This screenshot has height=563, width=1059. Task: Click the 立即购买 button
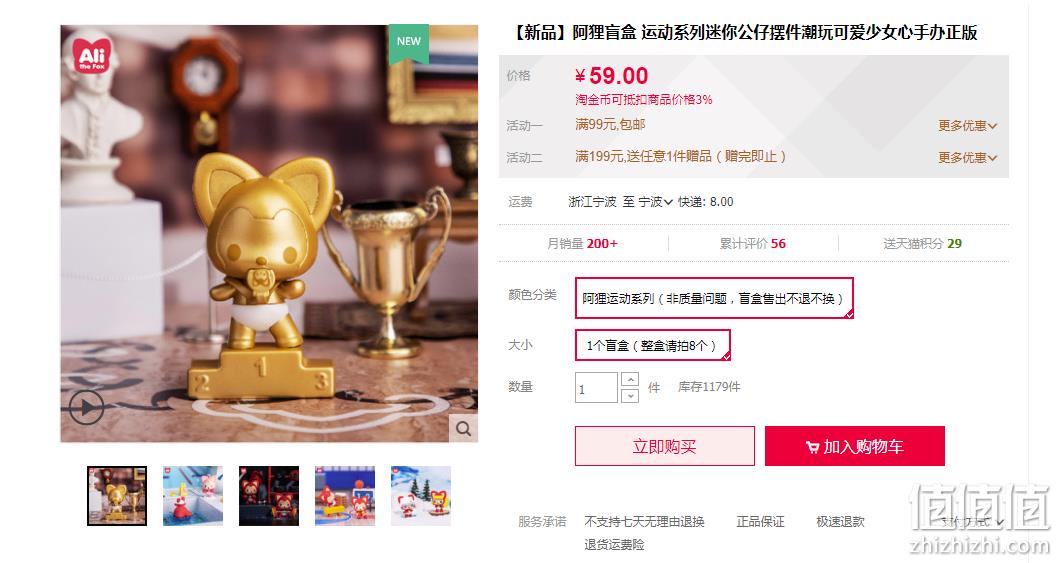pos(665,446)
